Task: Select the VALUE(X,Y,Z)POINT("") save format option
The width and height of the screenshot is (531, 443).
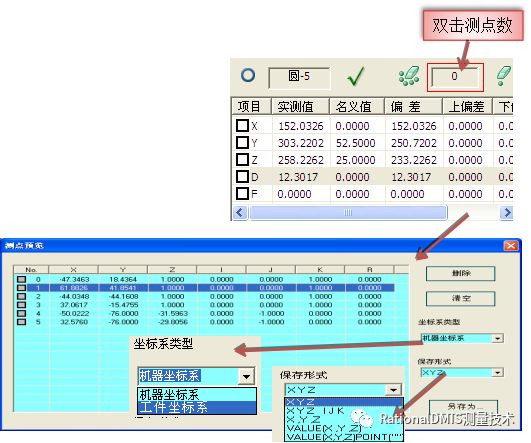Action: [344, 437]
